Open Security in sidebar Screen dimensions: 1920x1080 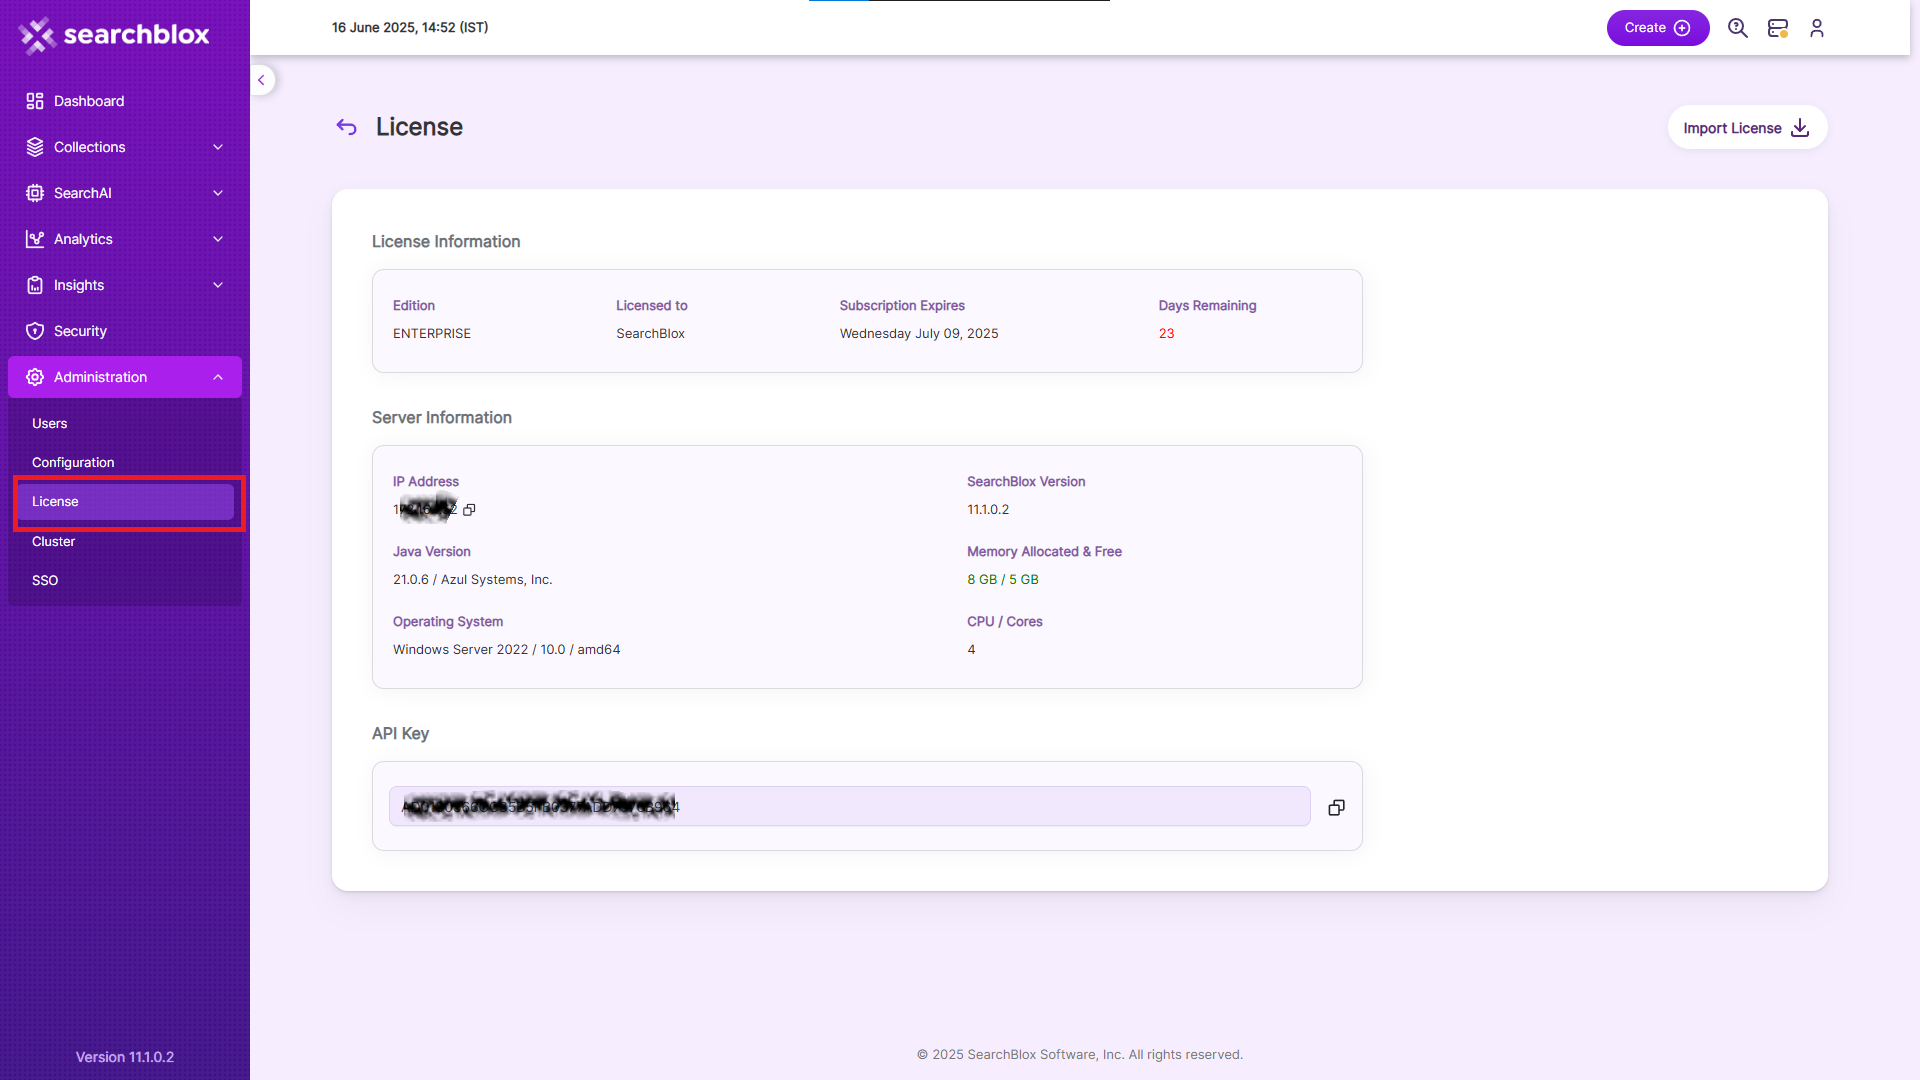point(125,331)
